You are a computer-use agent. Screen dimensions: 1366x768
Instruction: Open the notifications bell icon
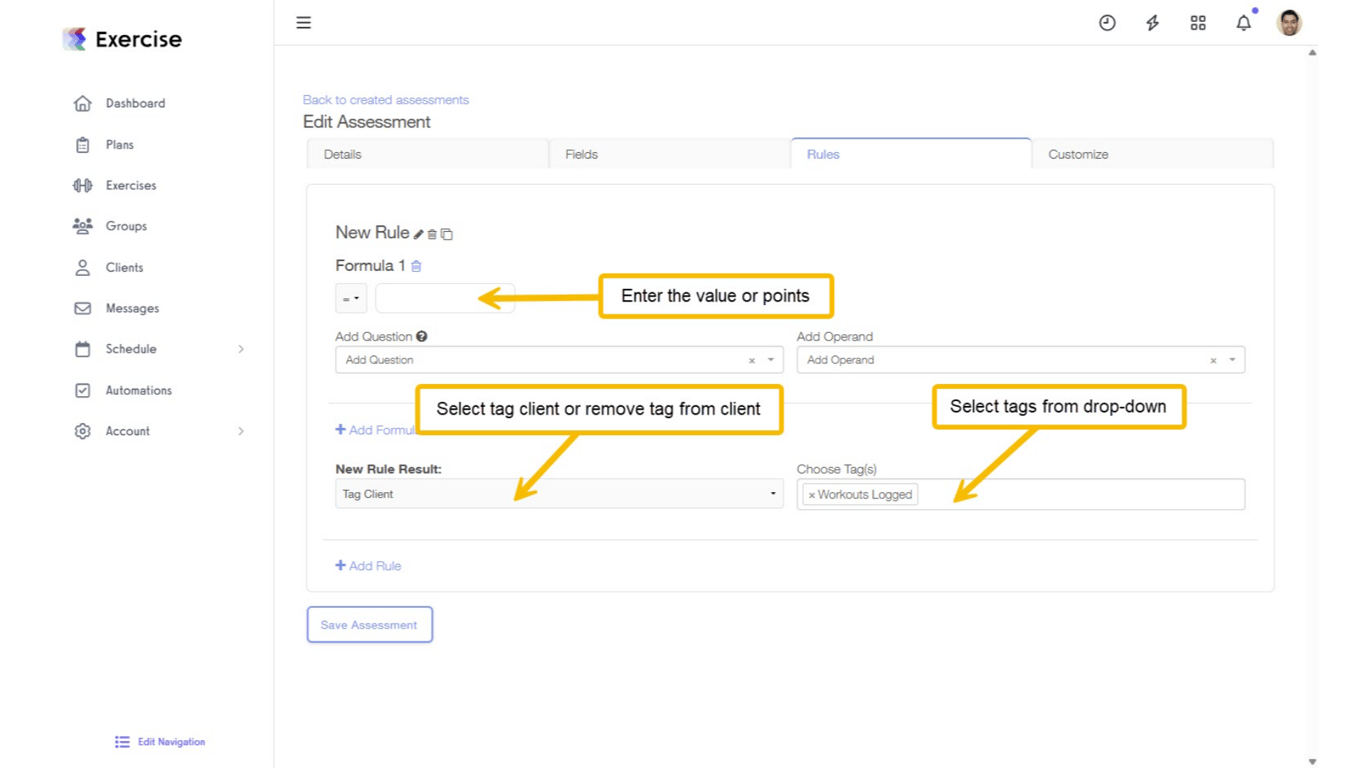click(1243, 22)
